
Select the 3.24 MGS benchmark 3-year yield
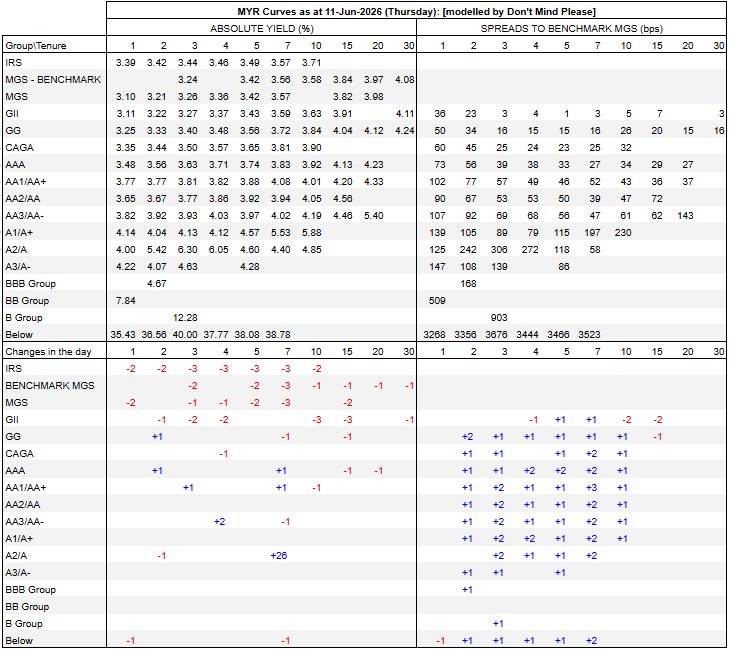click(x=187, y=80)
